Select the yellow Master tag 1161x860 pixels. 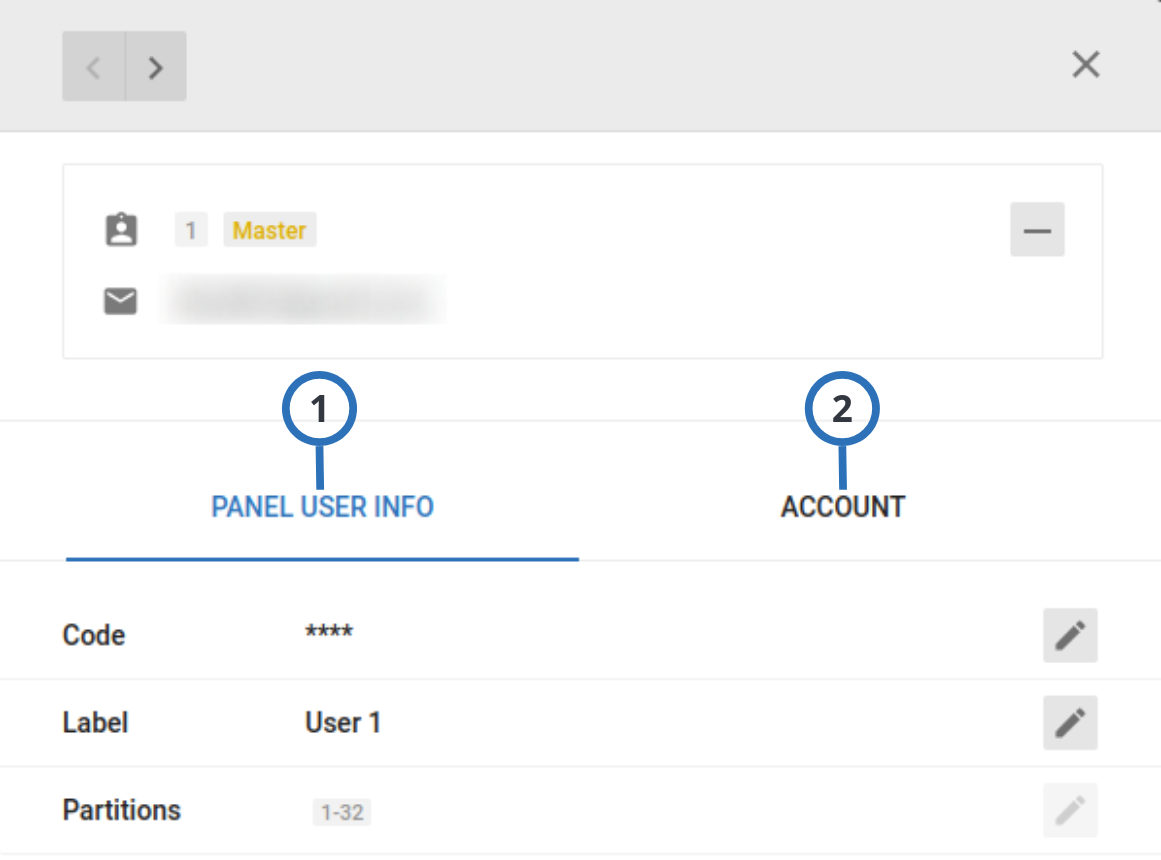pos(269,230)
